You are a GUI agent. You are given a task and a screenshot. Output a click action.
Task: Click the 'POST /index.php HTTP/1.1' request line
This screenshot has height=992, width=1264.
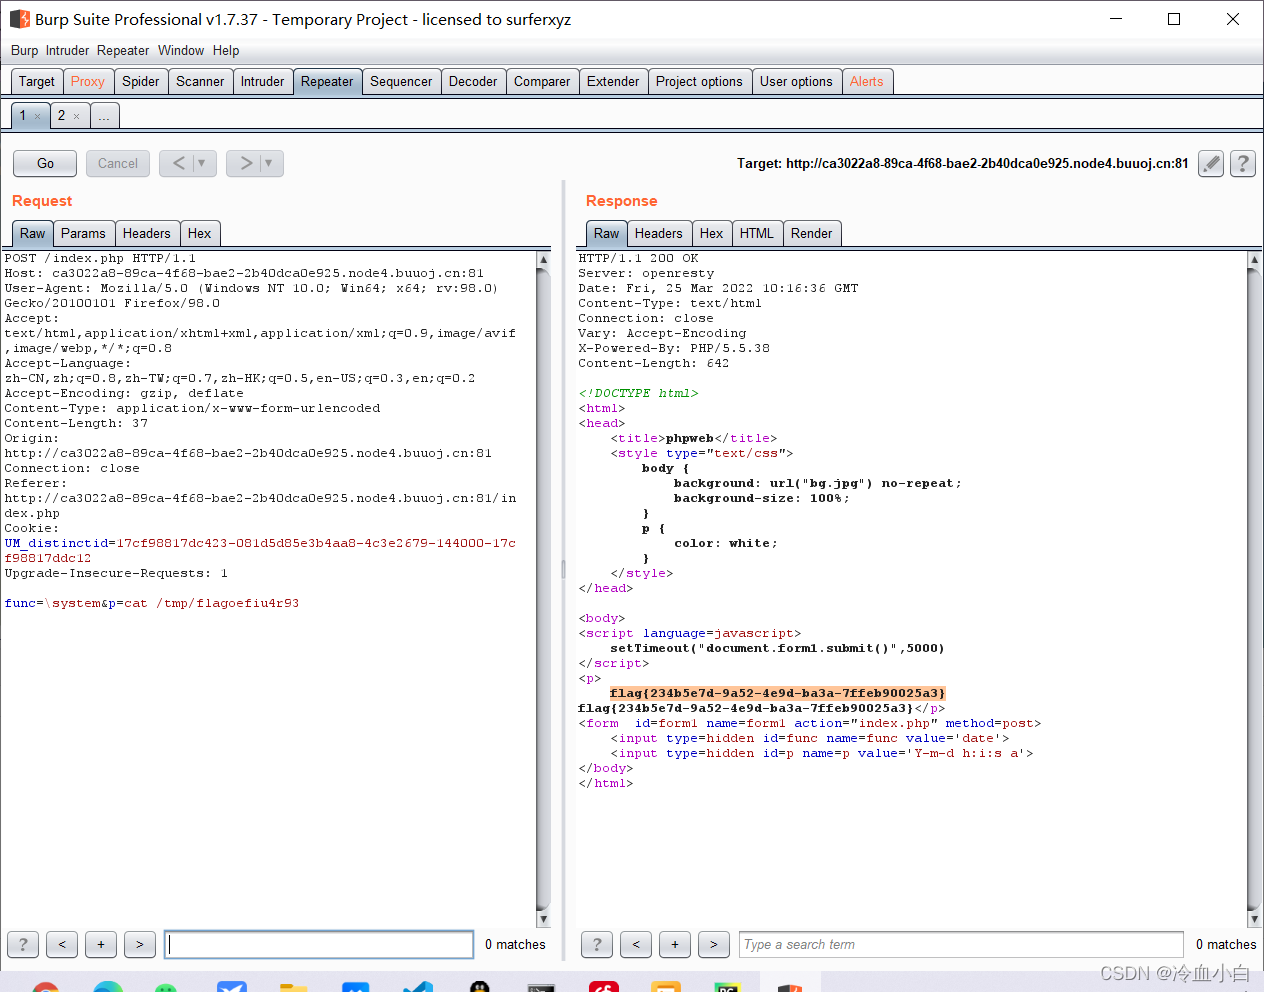pyautogui.click(x=100, y=258)
